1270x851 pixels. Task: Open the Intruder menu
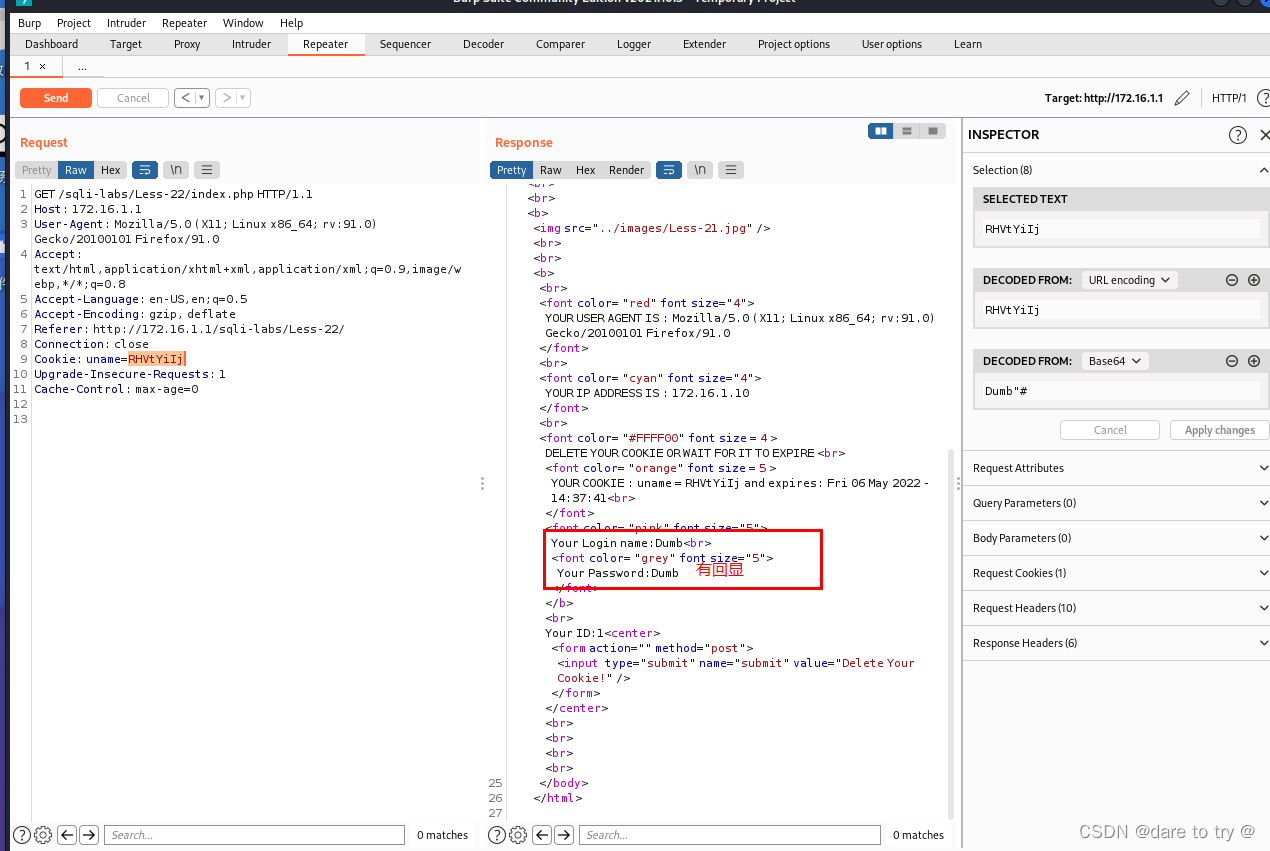[126, 23]
